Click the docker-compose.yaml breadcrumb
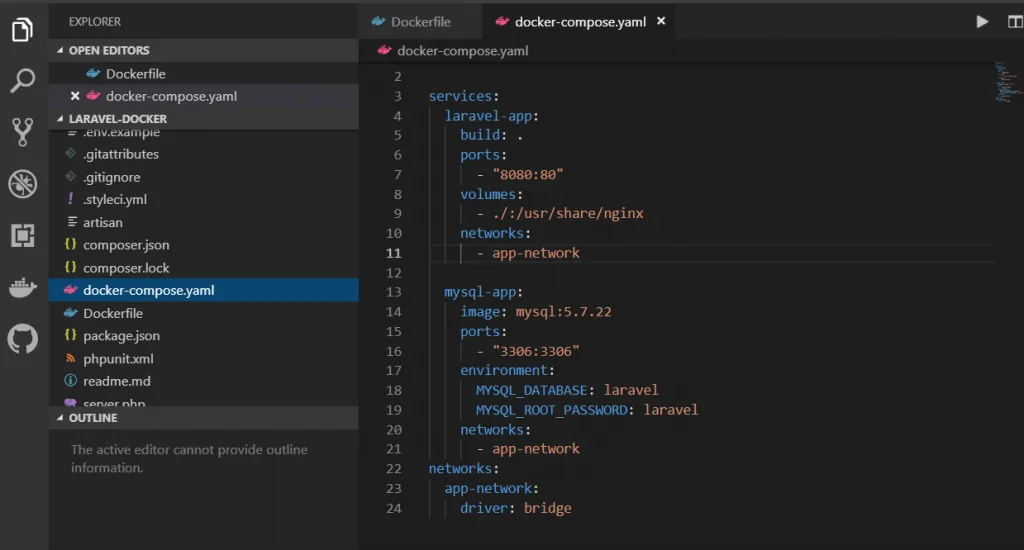 pos(454,50)
